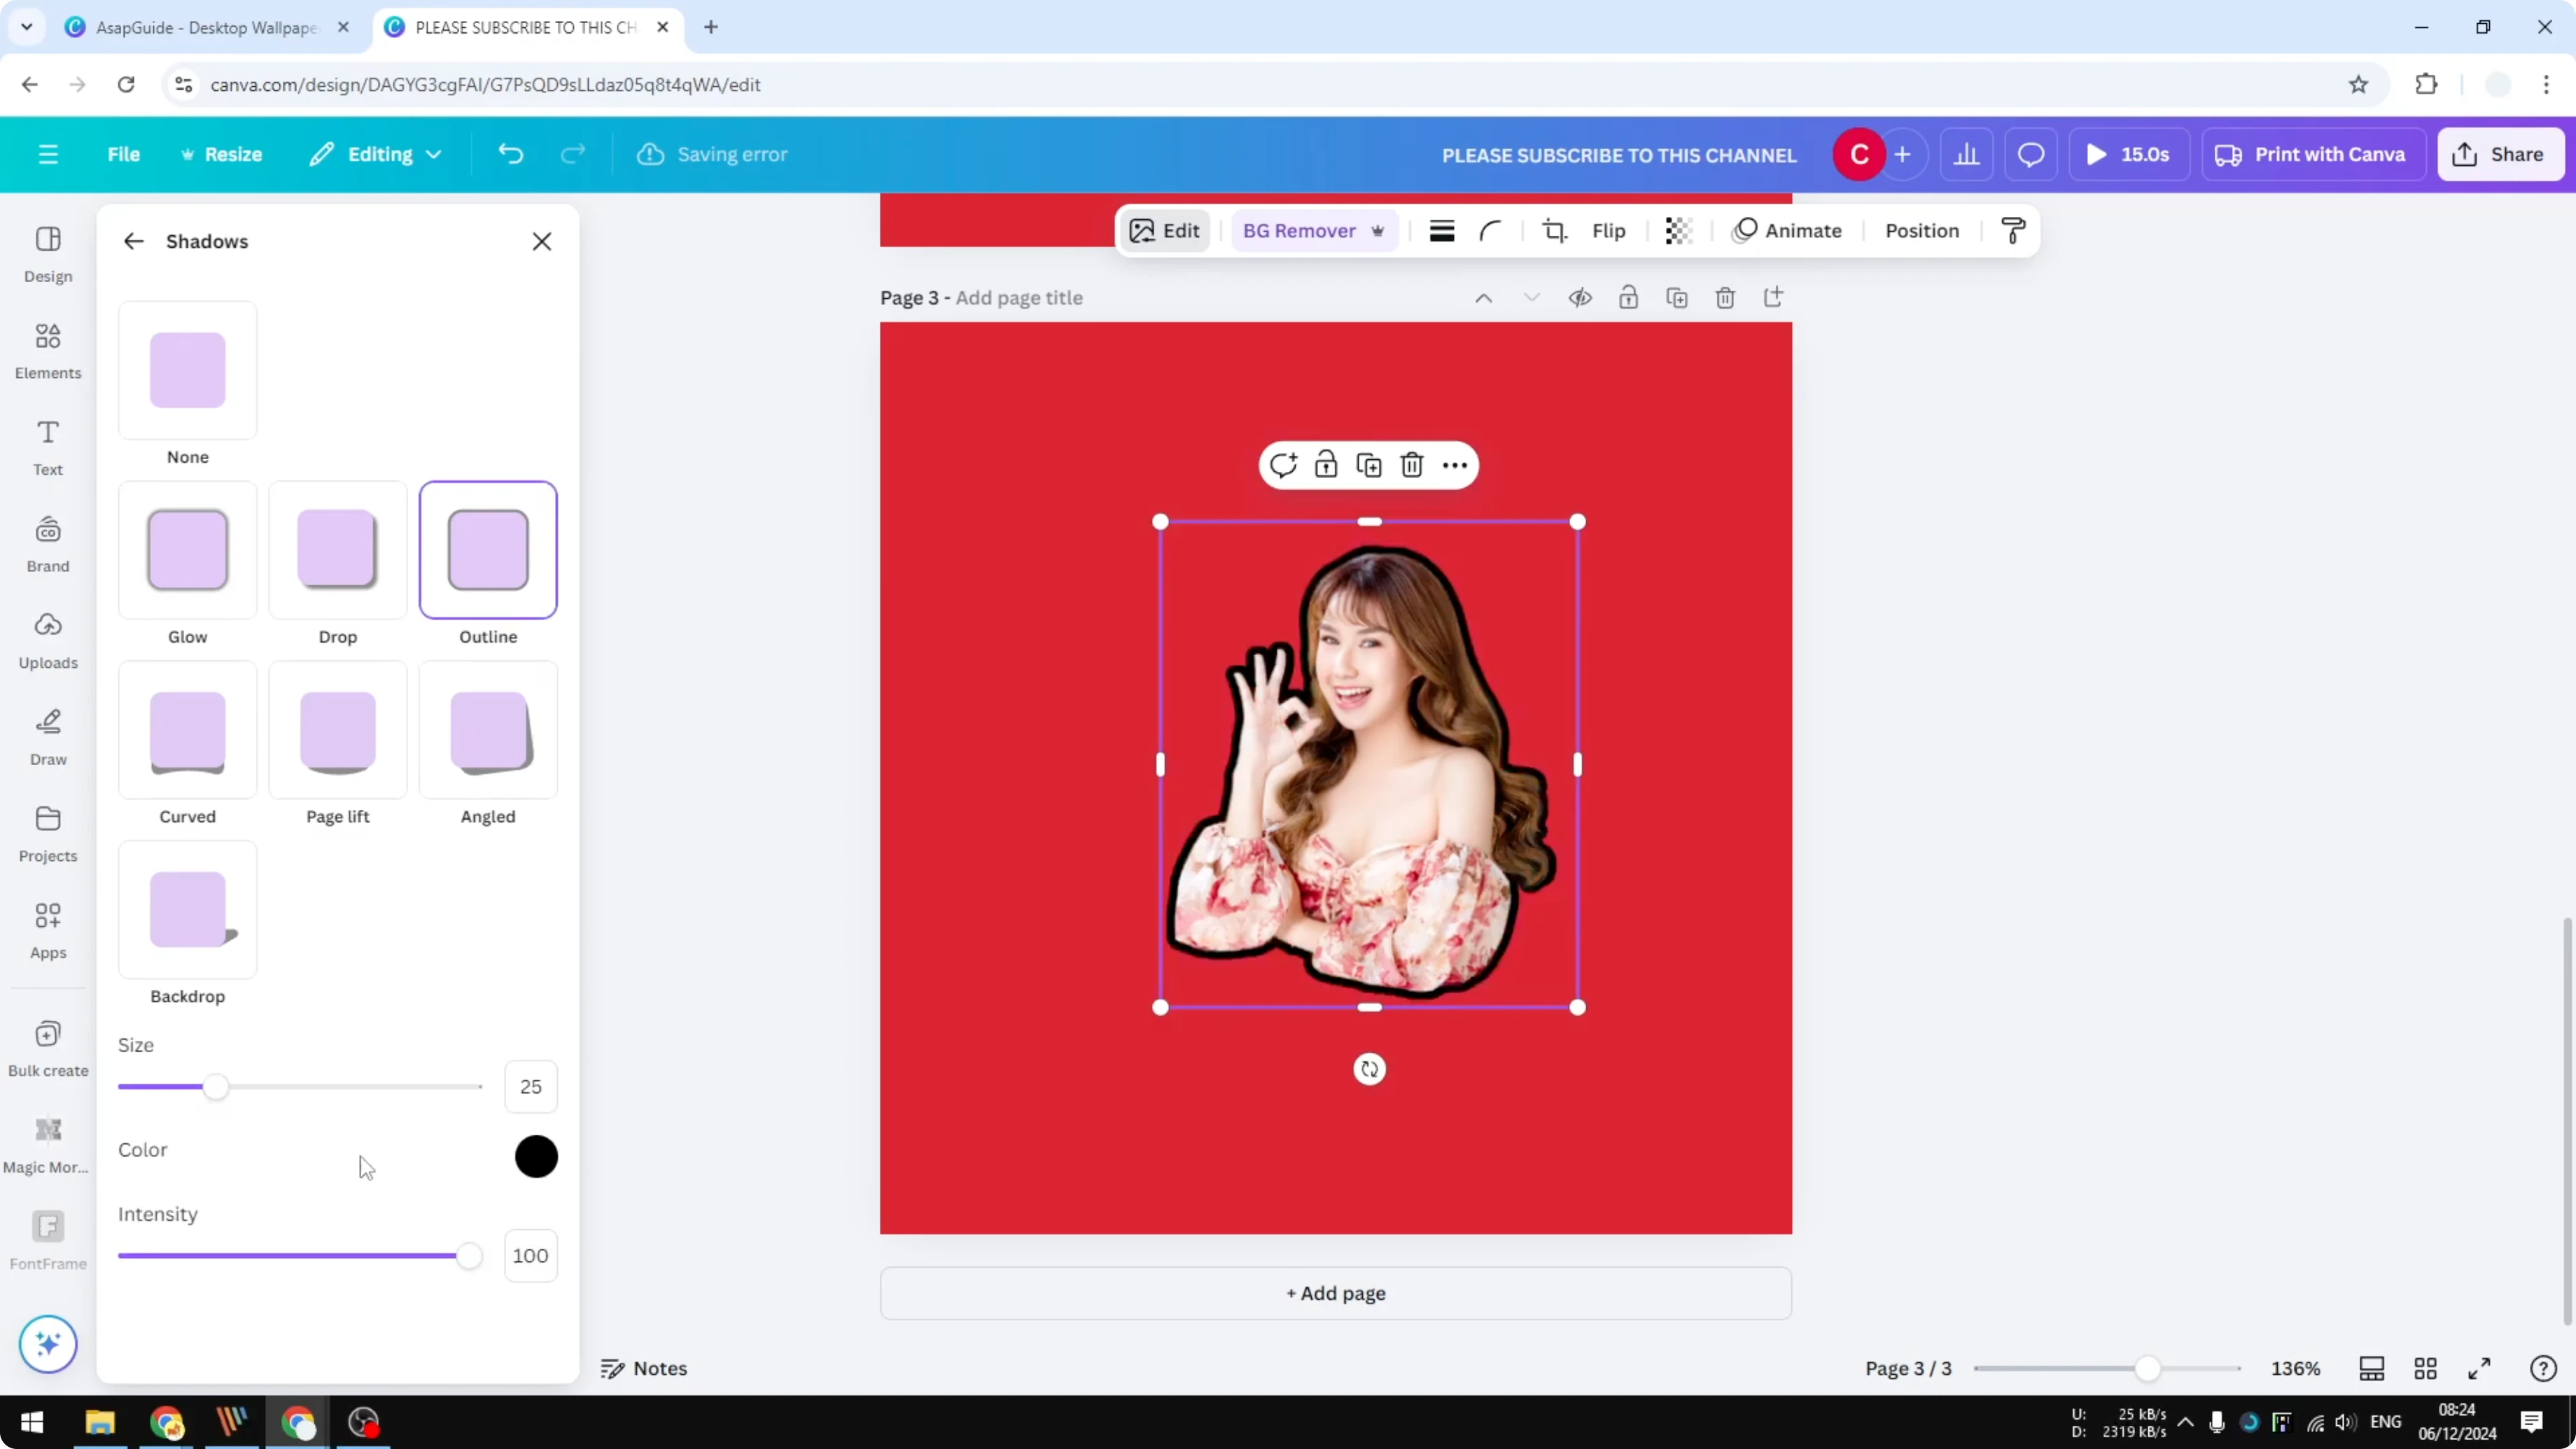
Task: Open image transparency settings via checkerboard icon
Action: (x=1677, y=230)
